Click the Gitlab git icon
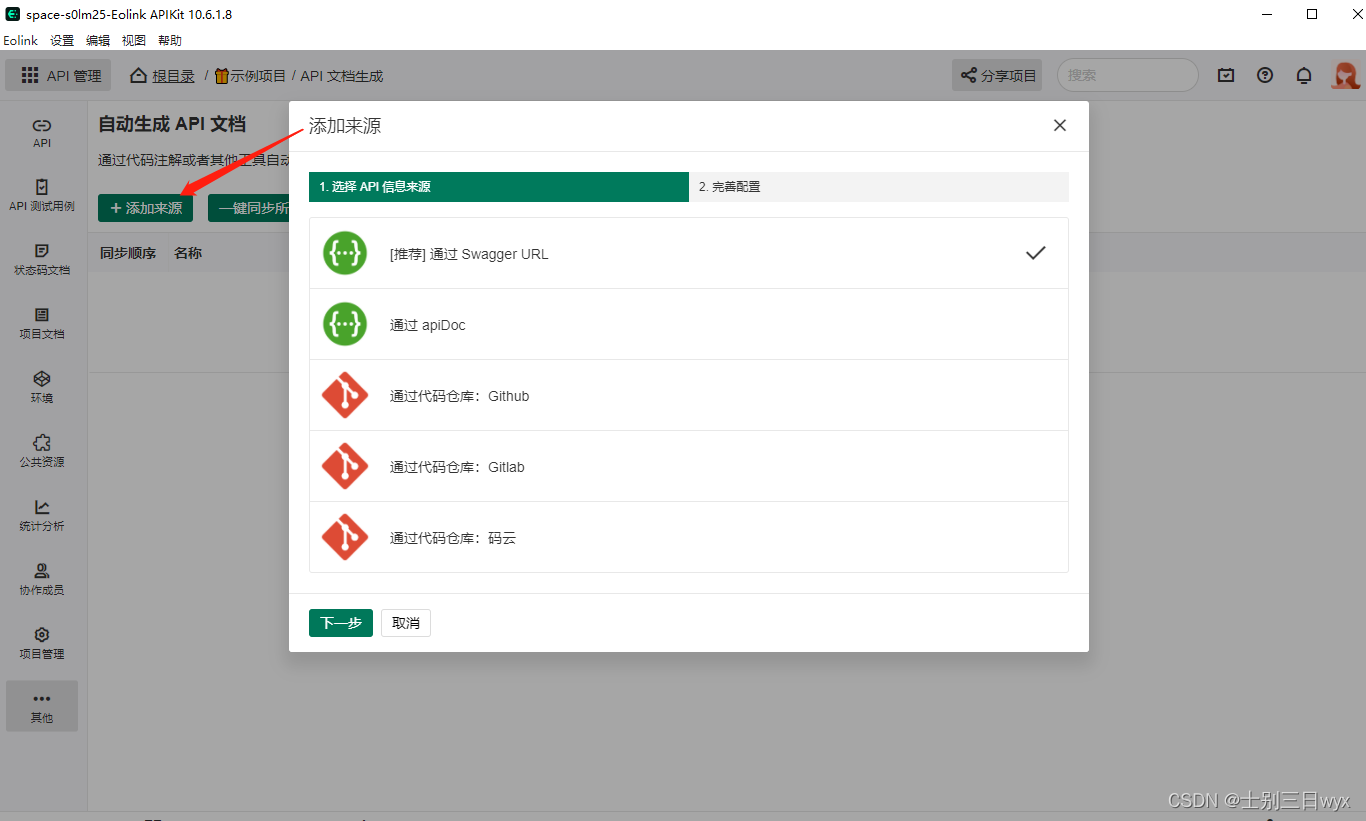The width and height of the screenshot is (1366, 821). tap(345, 467)
